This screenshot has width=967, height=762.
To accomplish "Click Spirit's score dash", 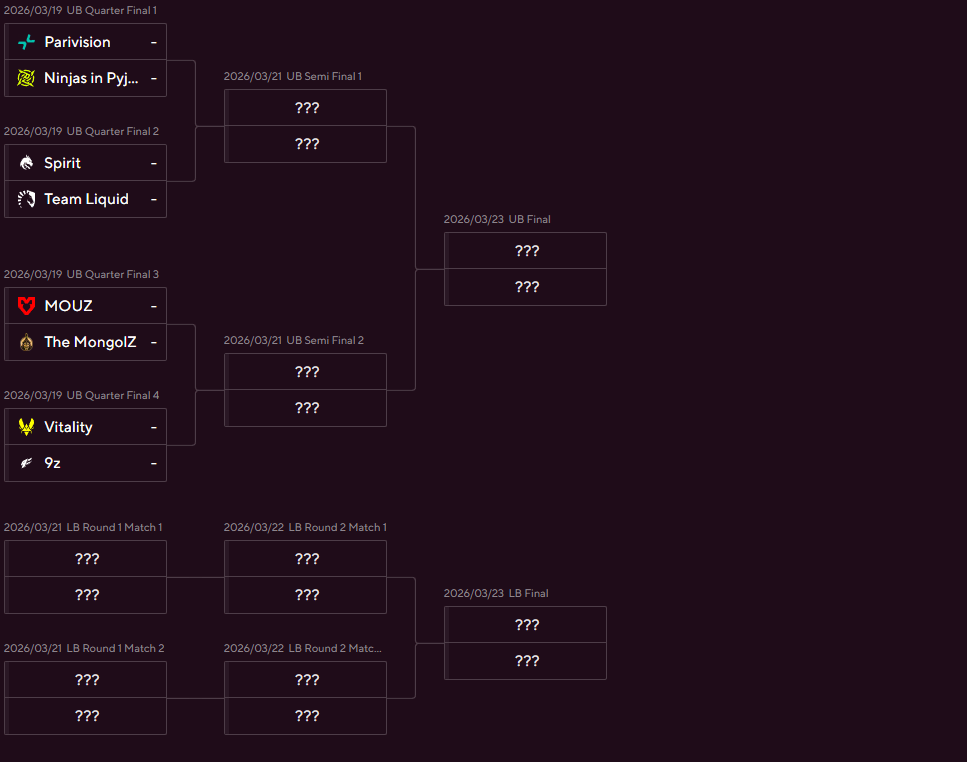I will coord(154,163).
